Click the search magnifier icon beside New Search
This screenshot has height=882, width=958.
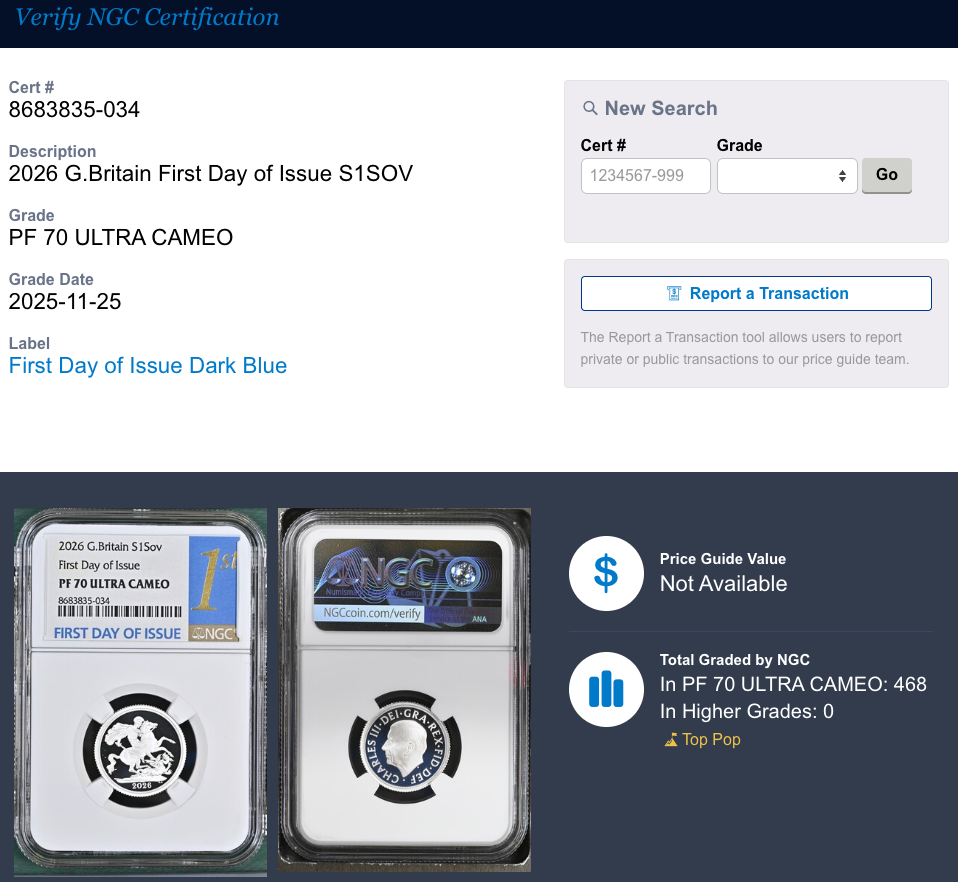(590, 108)
